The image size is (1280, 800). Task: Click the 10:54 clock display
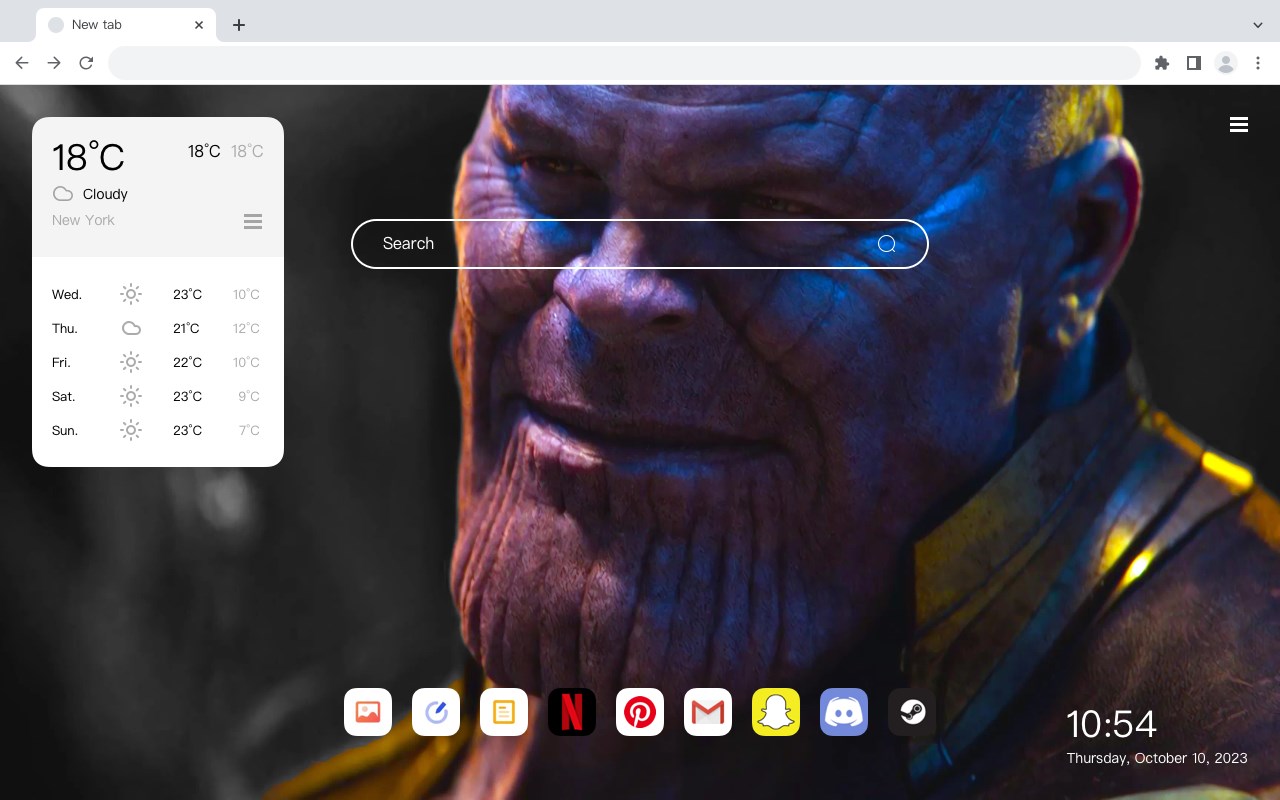coord(1111,724)
